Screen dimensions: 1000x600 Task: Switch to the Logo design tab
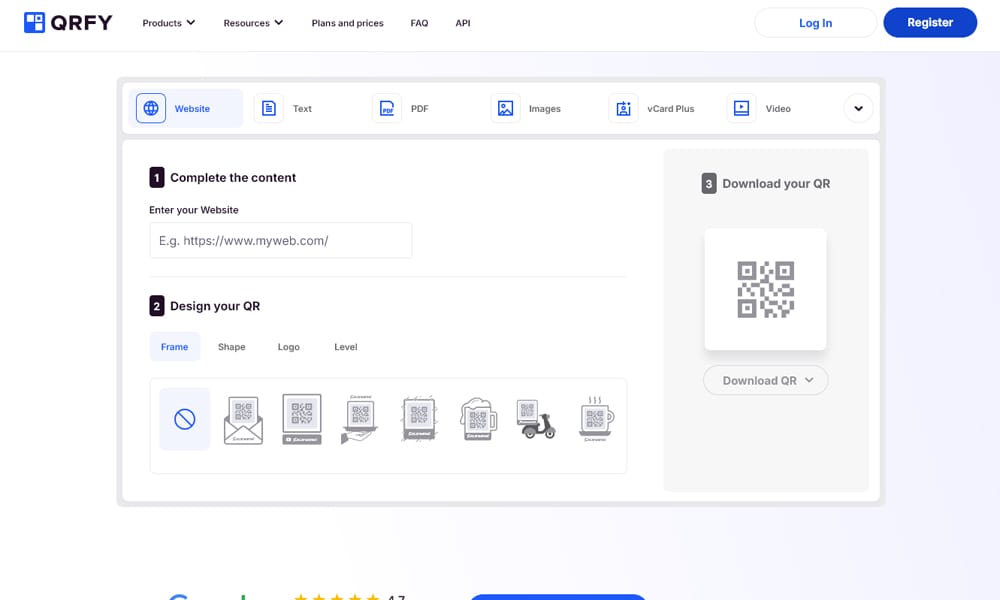click(288, 347)
